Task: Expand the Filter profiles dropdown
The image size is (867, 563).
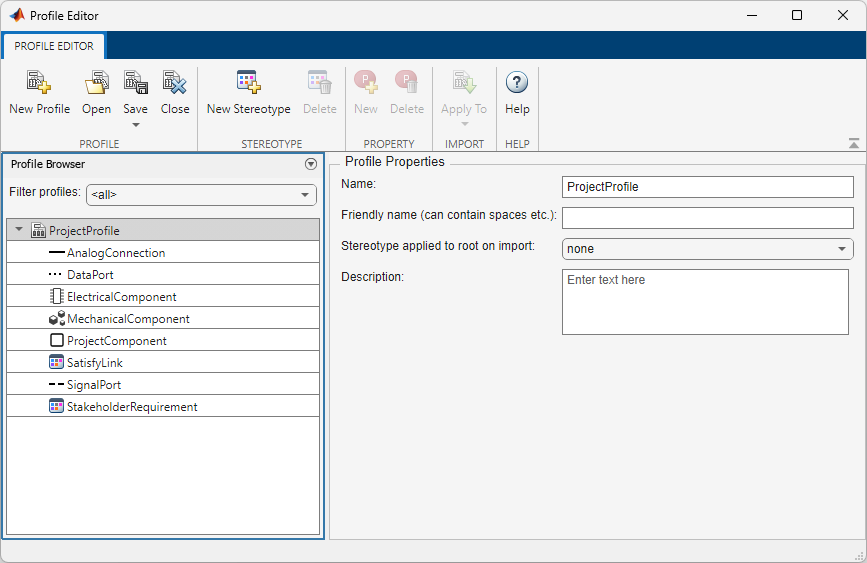Action: click(x=304, y=195)
